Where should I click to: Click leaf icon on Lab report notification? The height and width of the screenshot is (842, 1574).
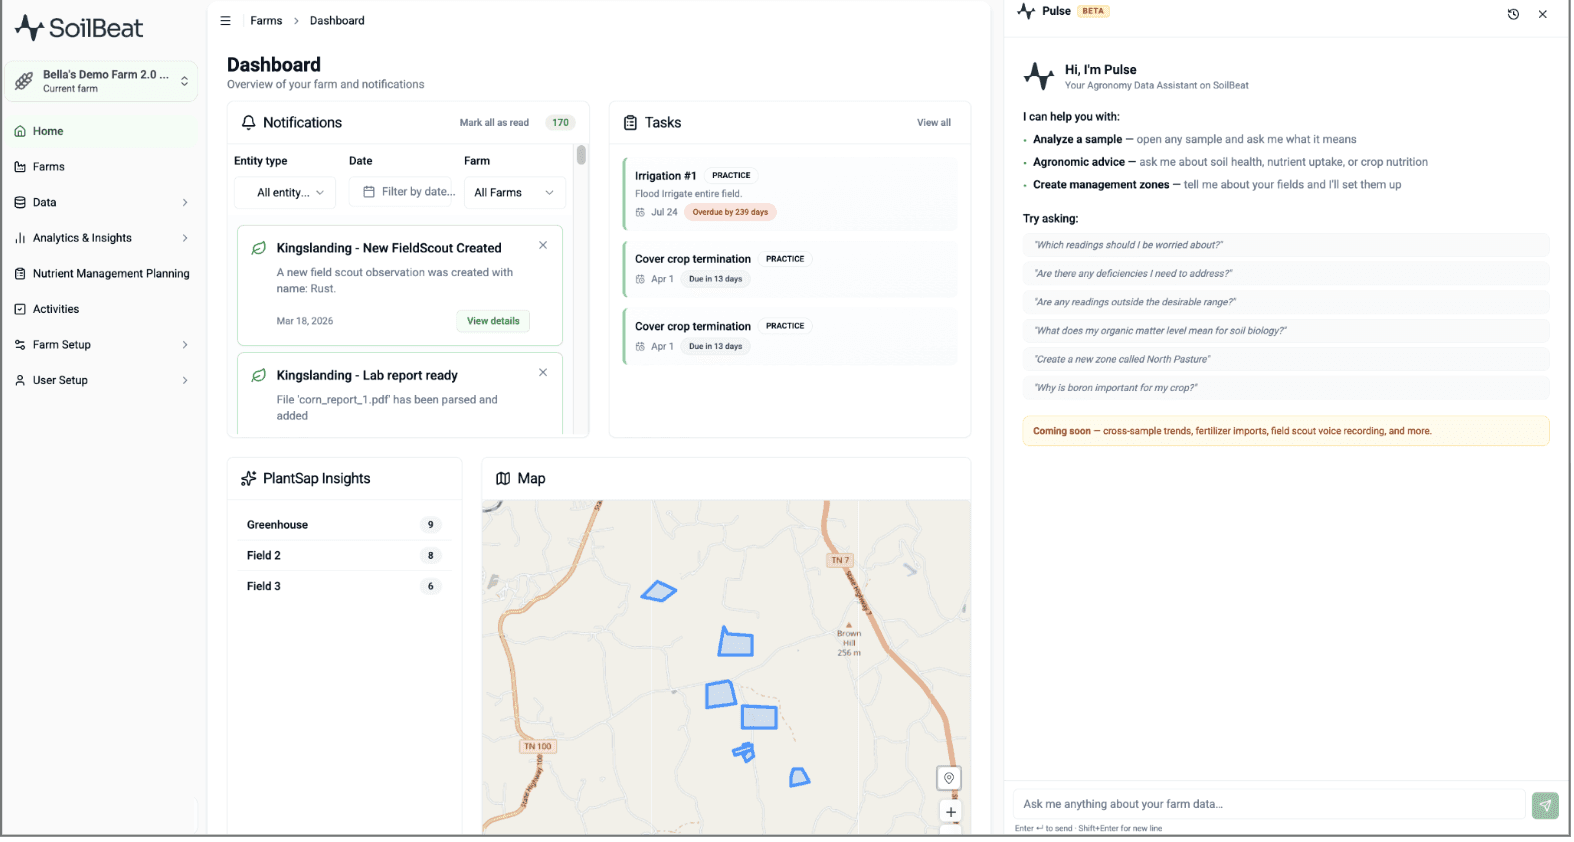(x=259, y=375)
